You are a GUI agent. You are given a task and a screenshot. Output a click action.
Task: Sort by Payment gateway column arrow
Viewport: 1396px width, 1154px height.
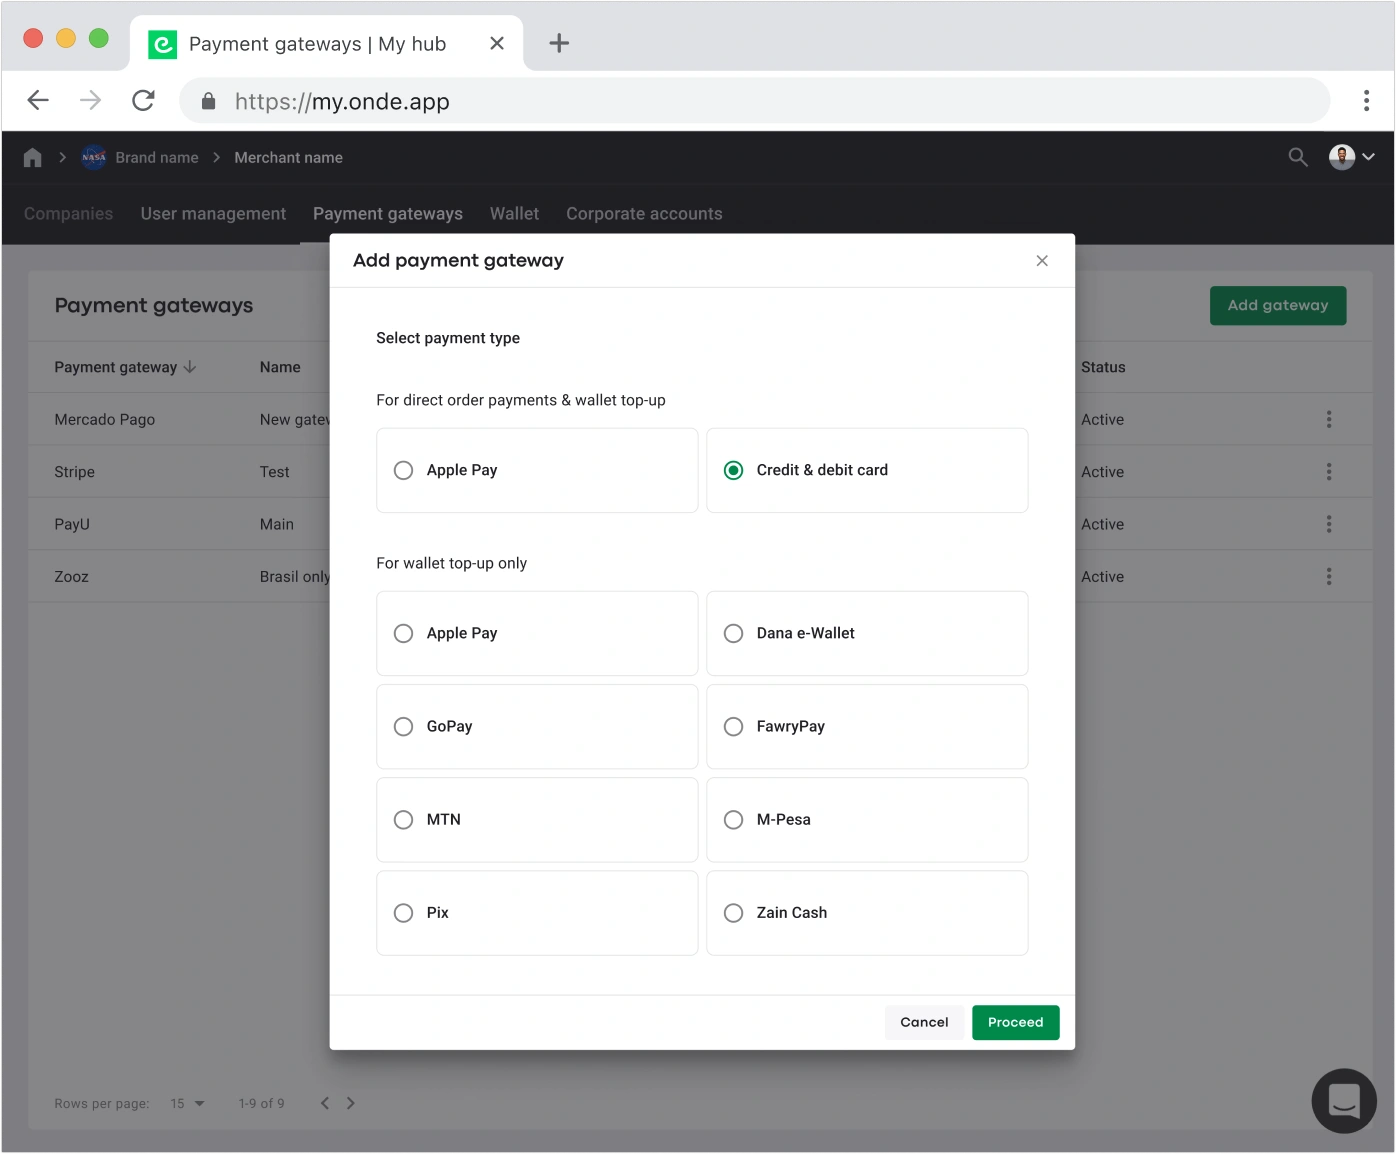(x=190, y=367)
